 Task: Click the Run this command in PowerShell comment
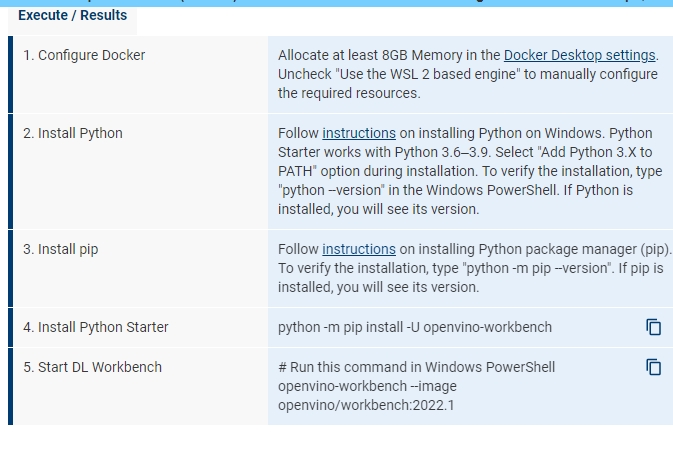(416, 367)
